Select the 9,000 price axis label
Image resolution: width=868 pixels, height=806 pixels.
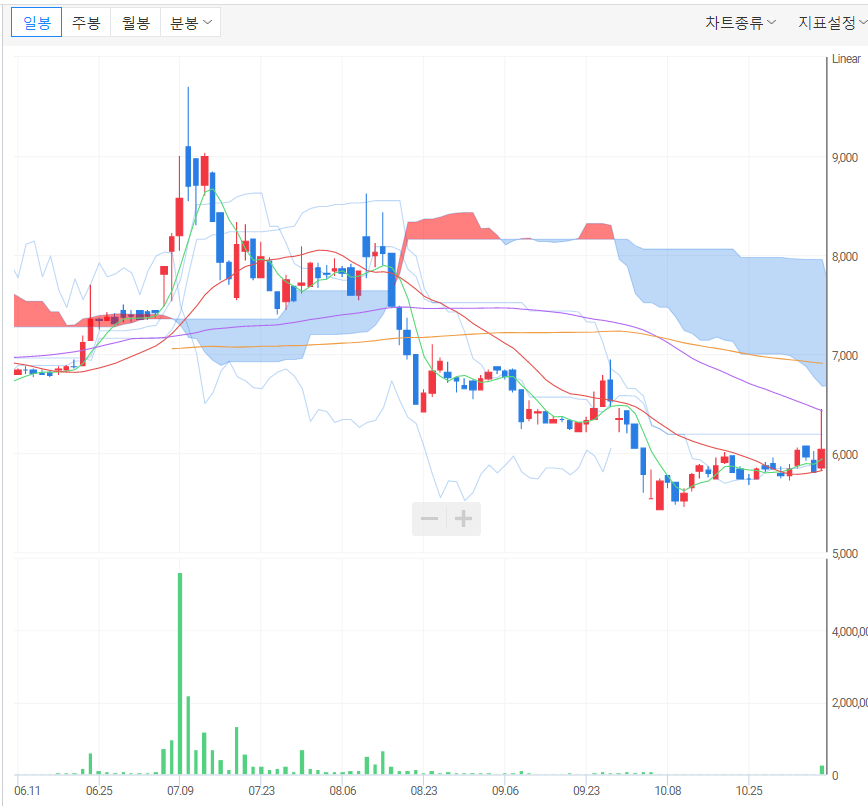pyautogui.click(x=845, y=158)
